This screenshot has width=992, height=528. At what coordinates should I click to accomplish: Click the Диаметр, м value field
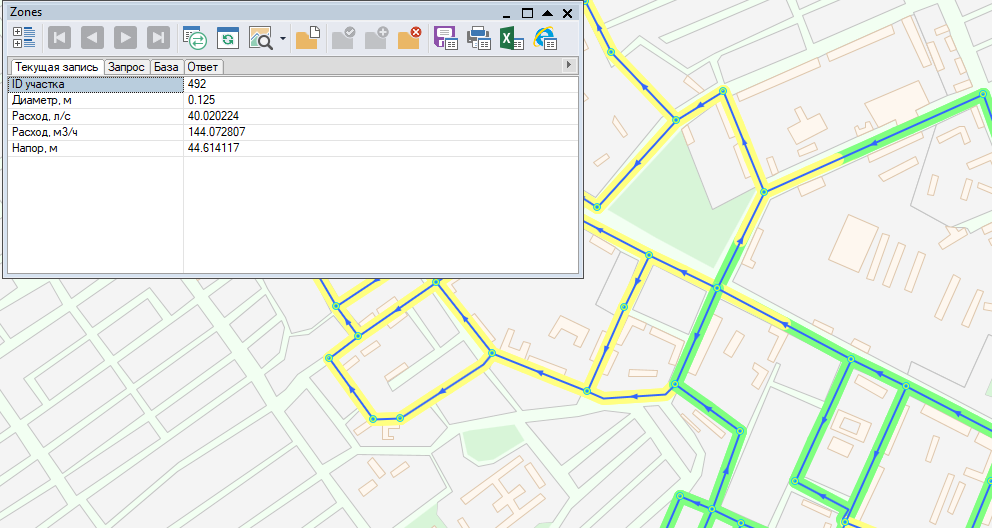coord(380,100)
